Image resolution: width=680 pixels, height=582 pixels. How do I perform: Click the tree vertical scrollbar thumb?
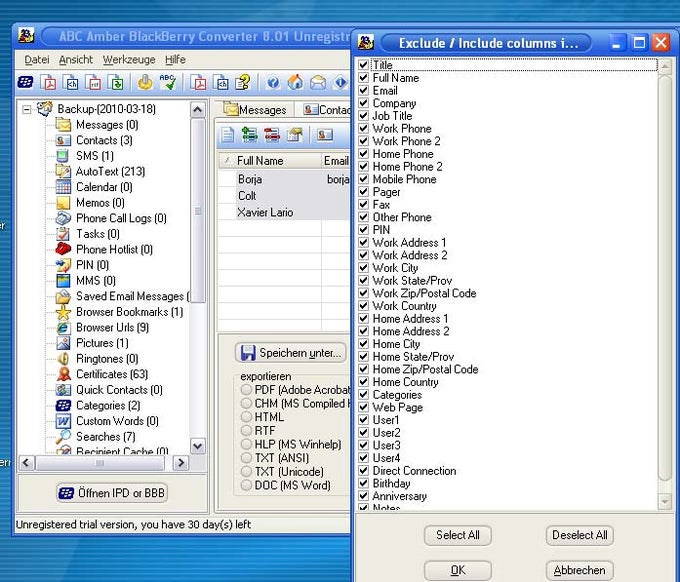(x=197, y=210)
